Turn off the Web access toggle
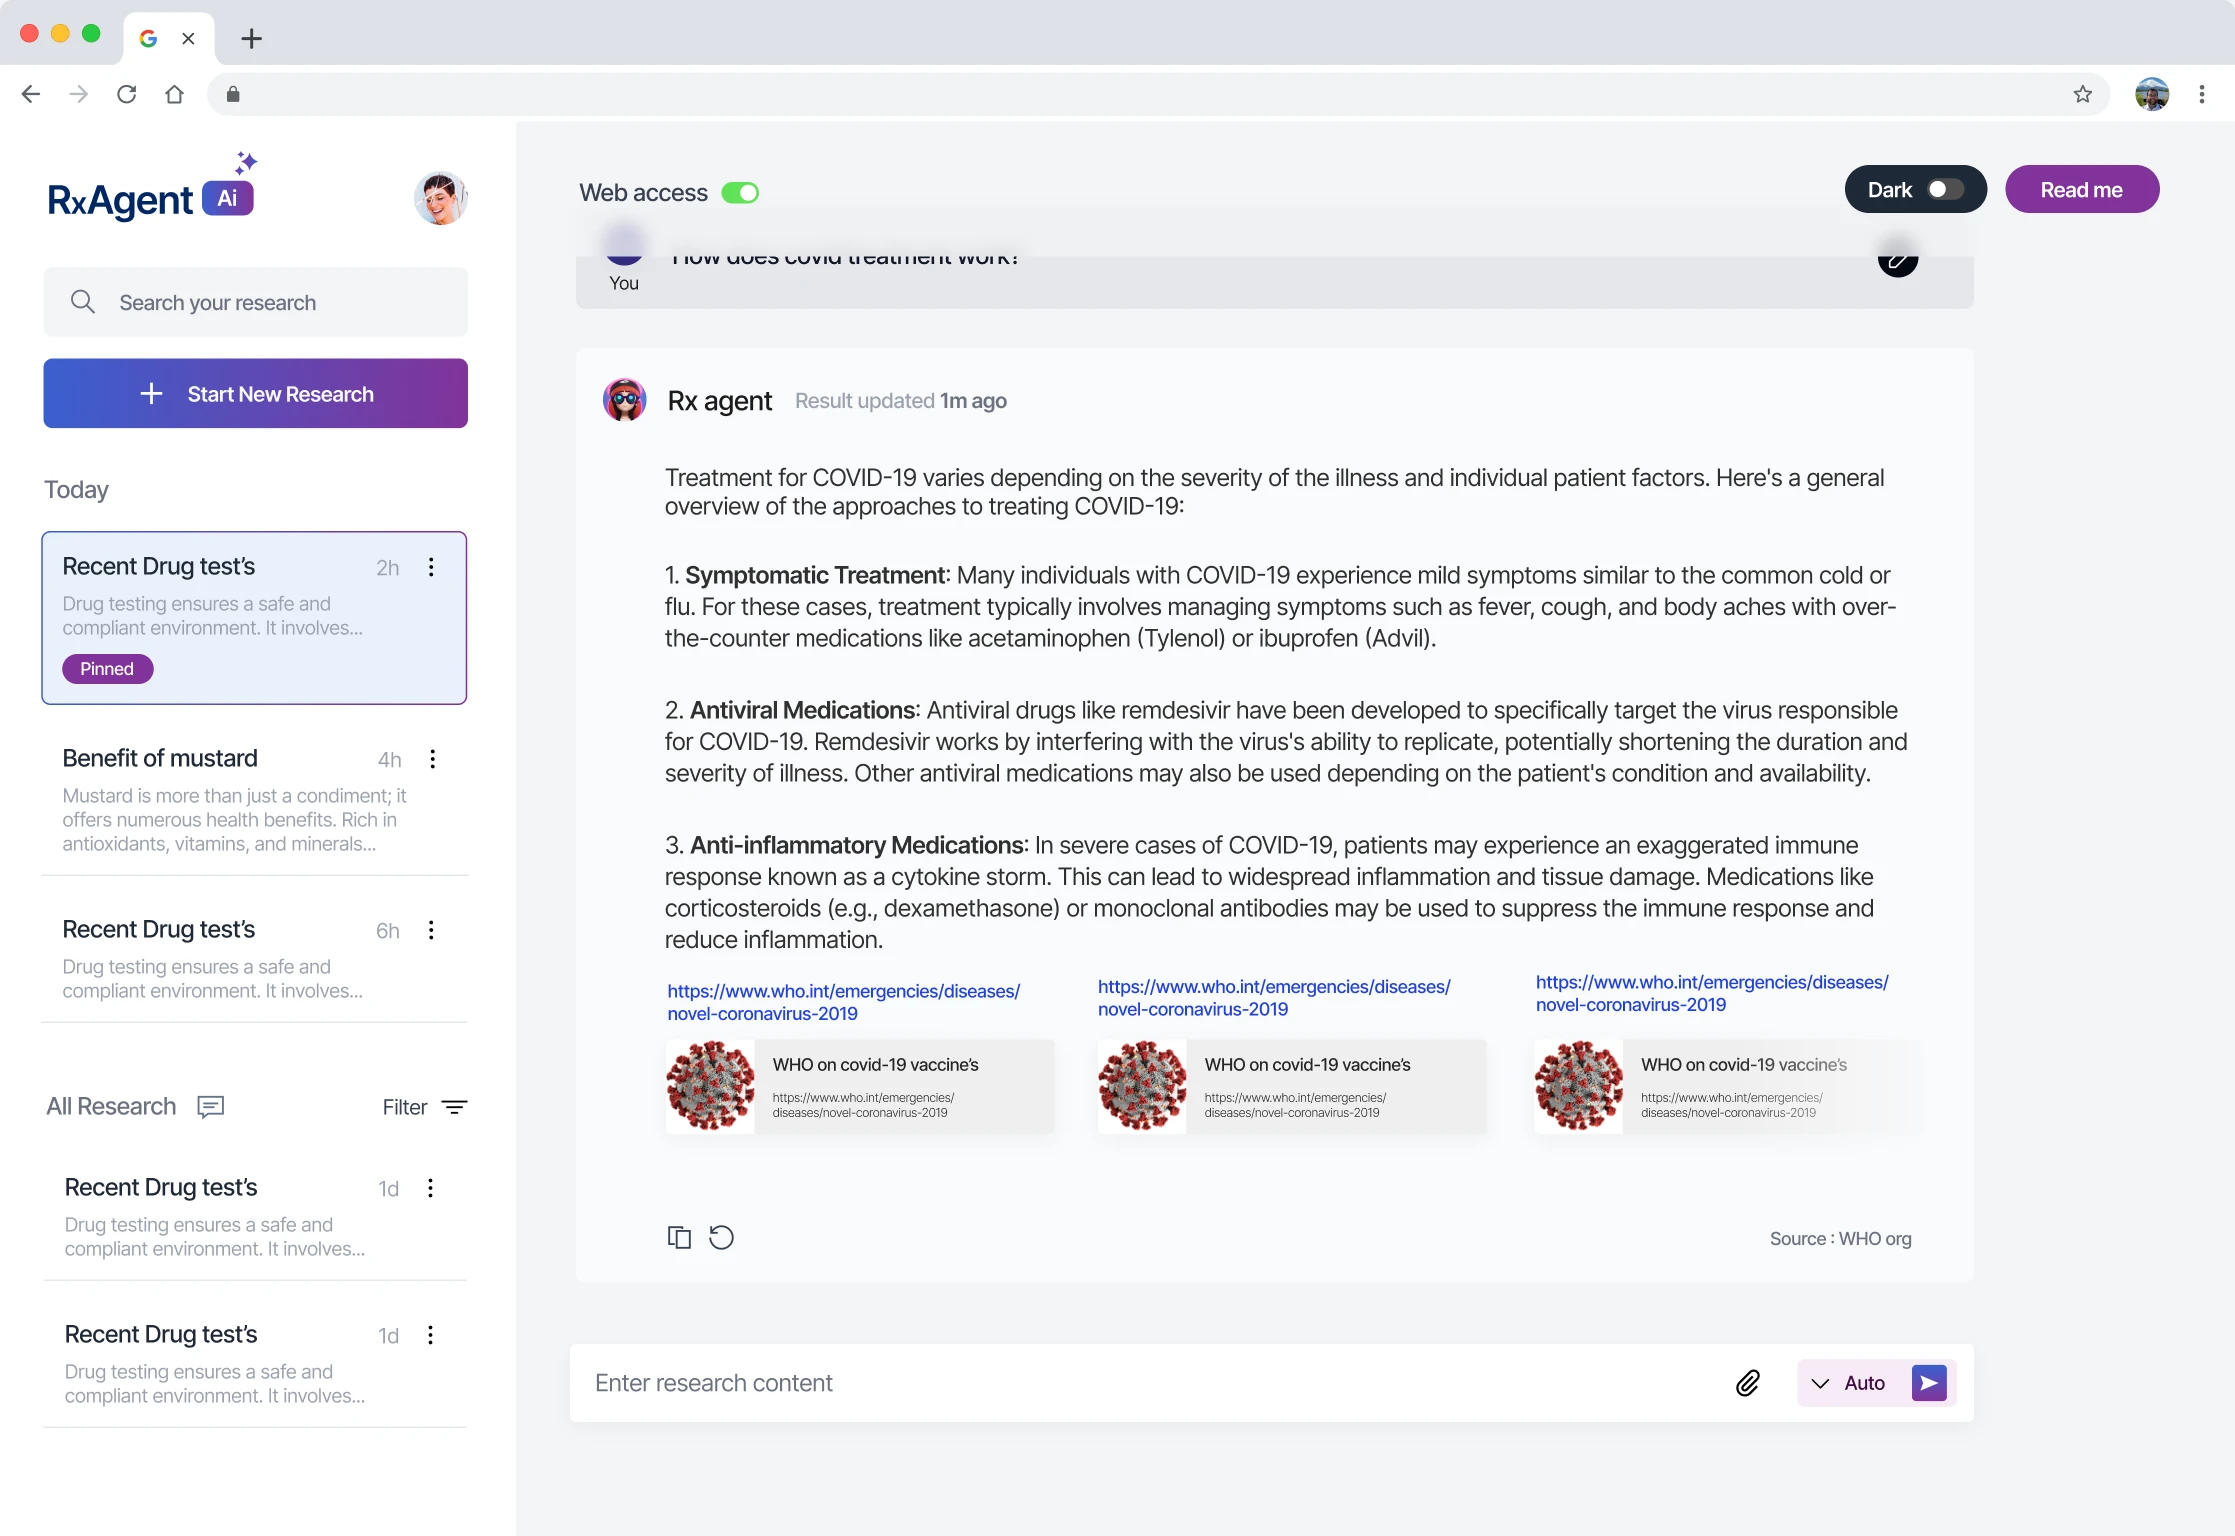 pos(740,193)
